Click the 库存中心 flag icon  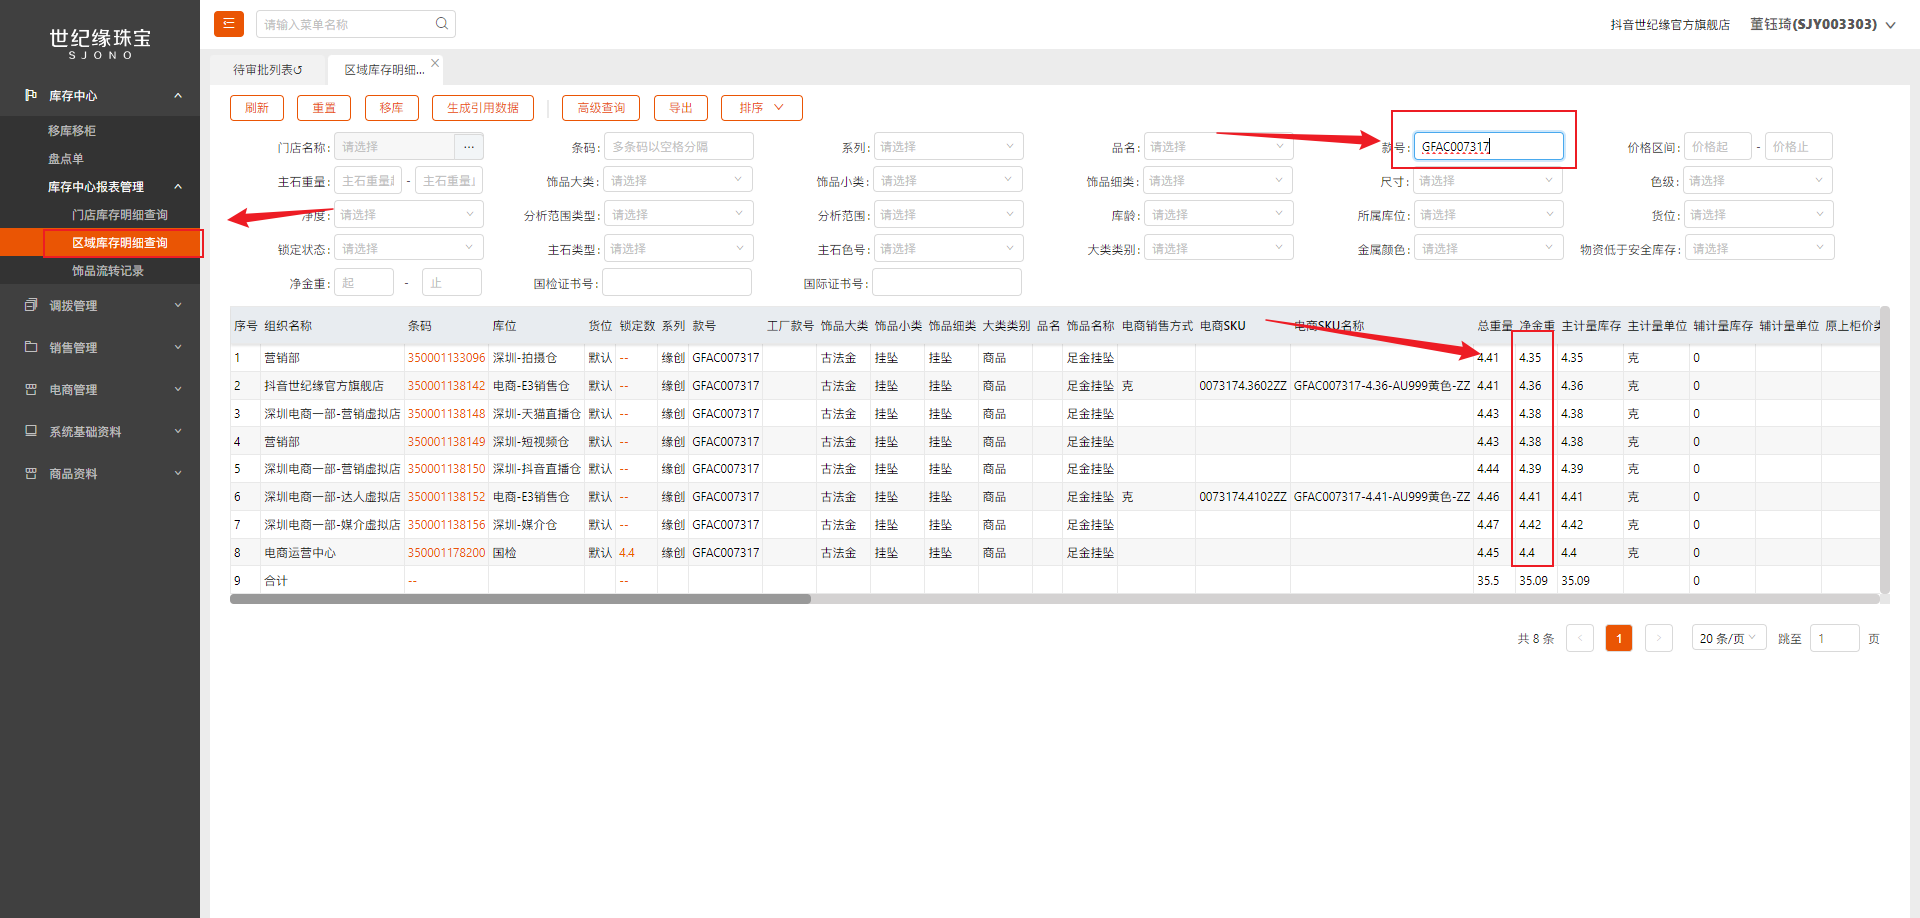pyautogui.click(x=31, y=95)
